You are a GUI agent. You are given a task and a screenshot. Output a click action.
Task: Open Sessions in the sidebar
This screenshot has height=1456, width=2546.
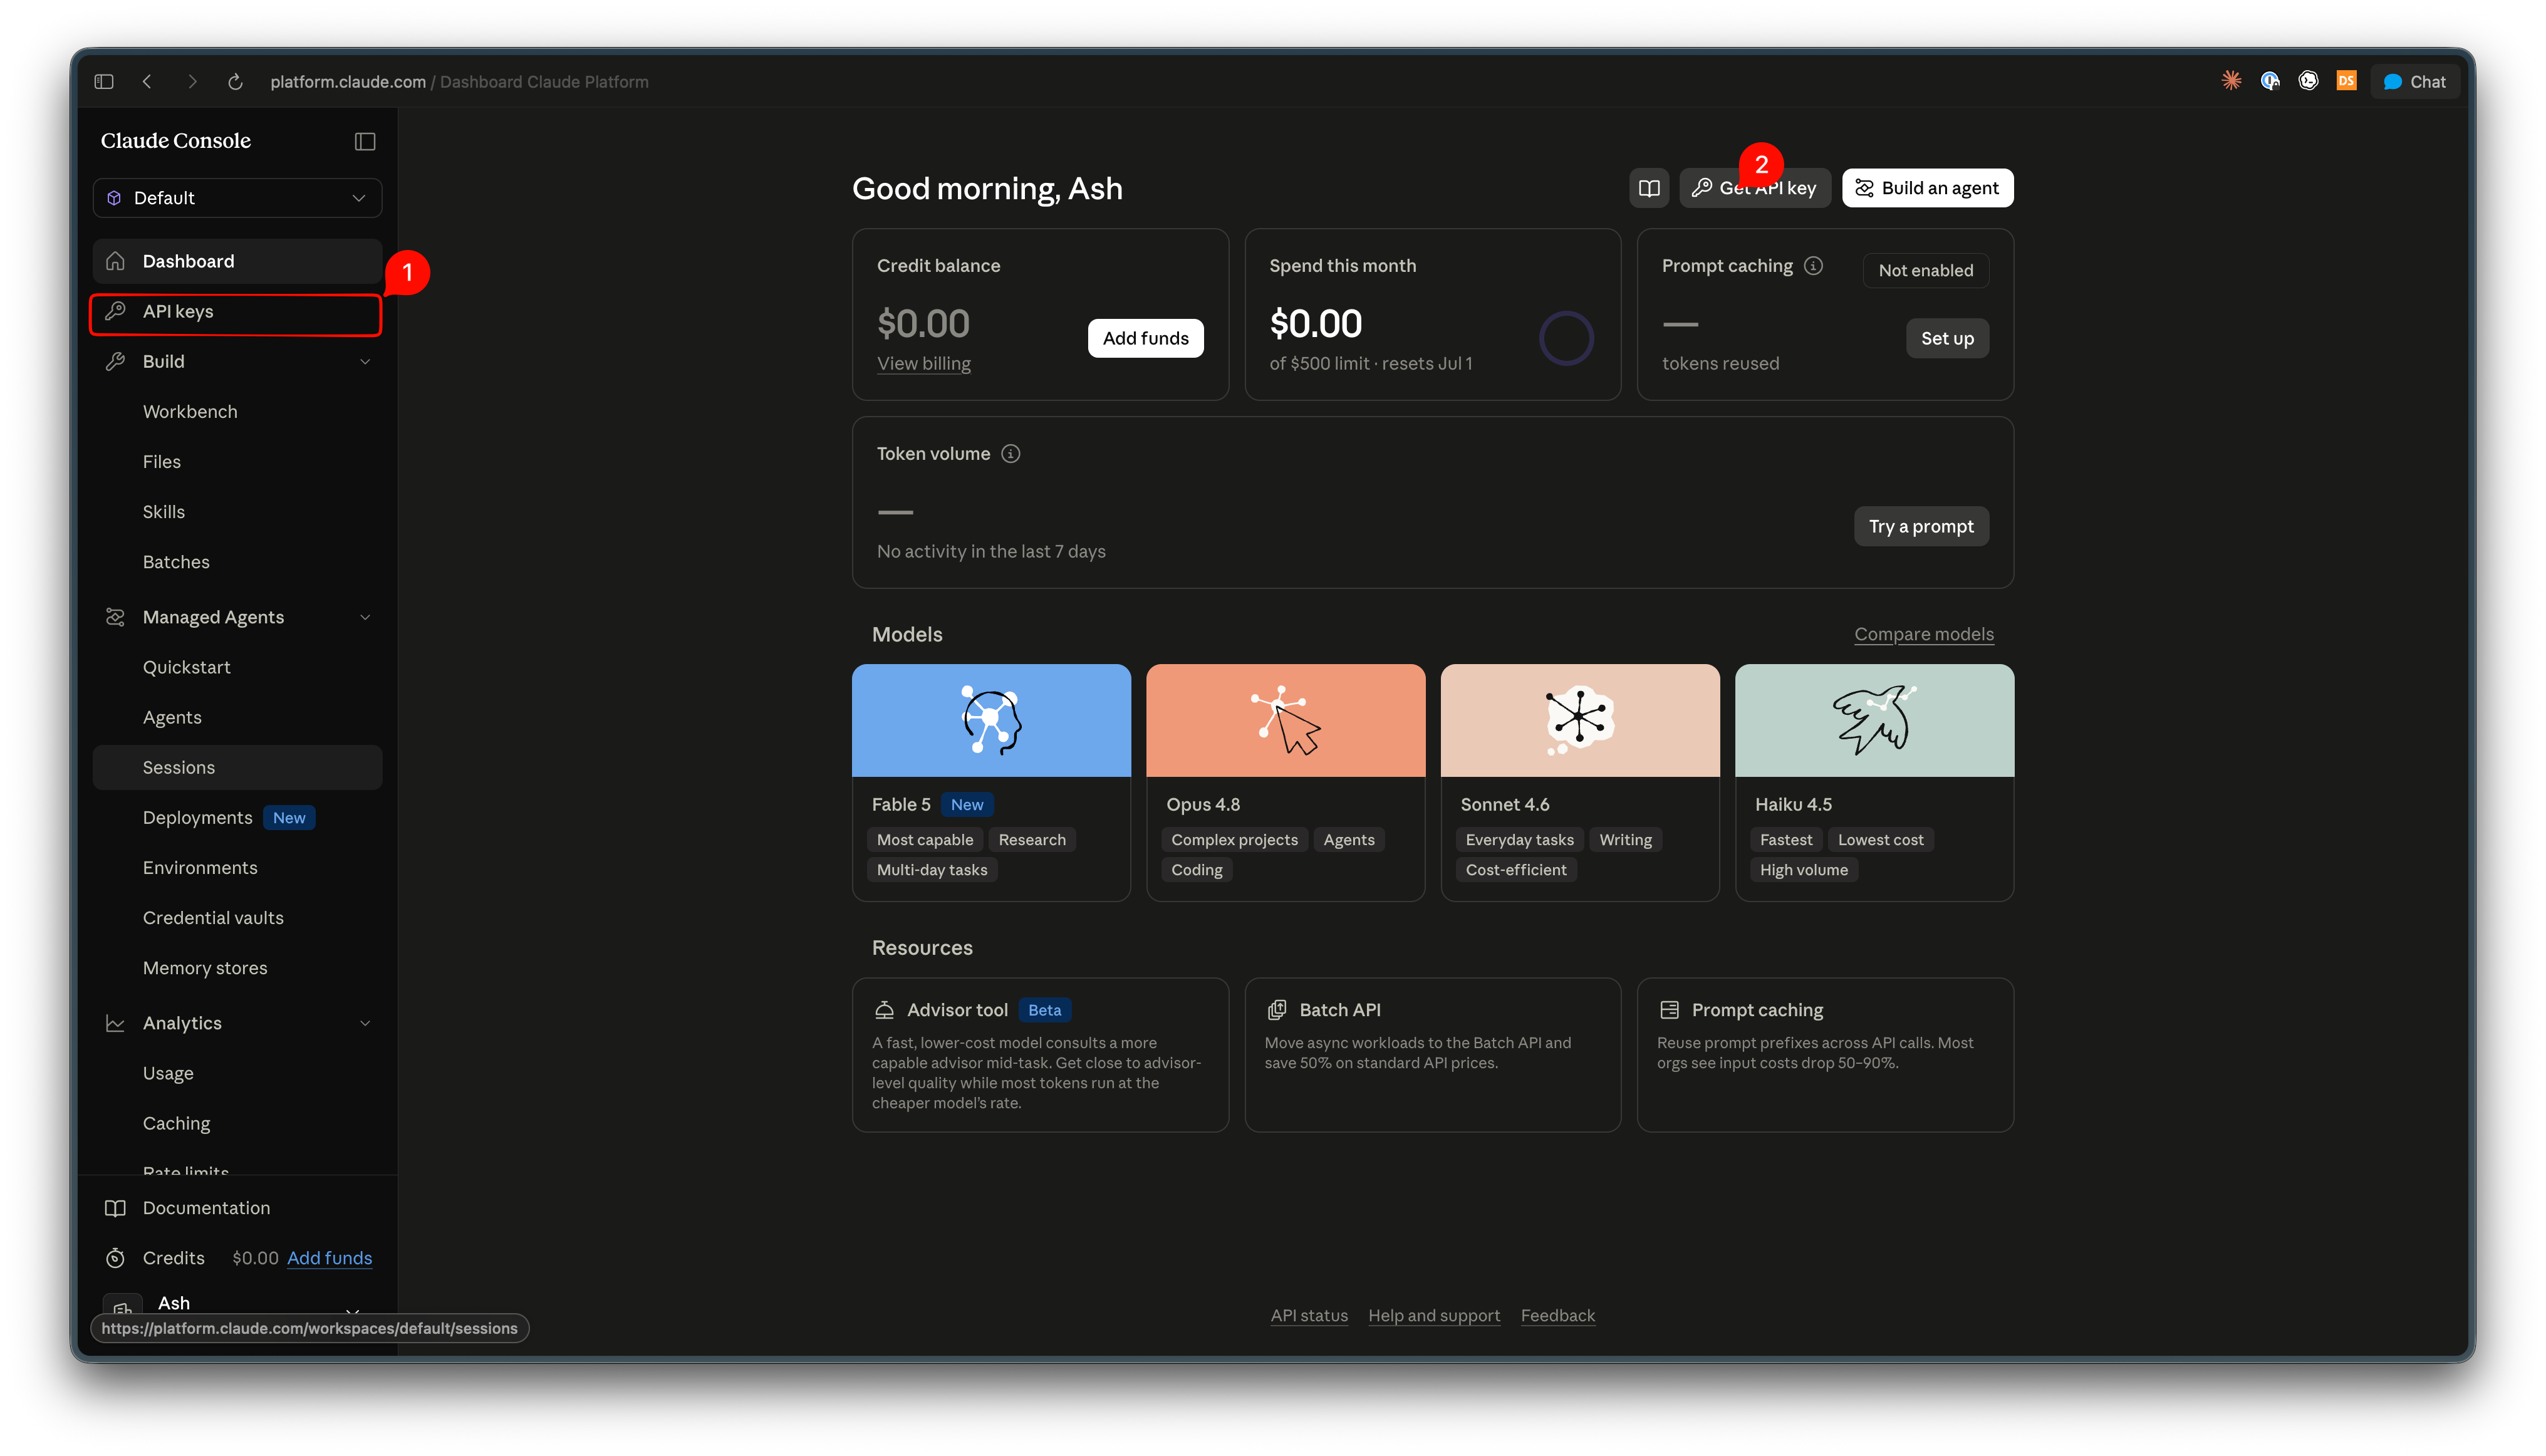click(237, 767)
